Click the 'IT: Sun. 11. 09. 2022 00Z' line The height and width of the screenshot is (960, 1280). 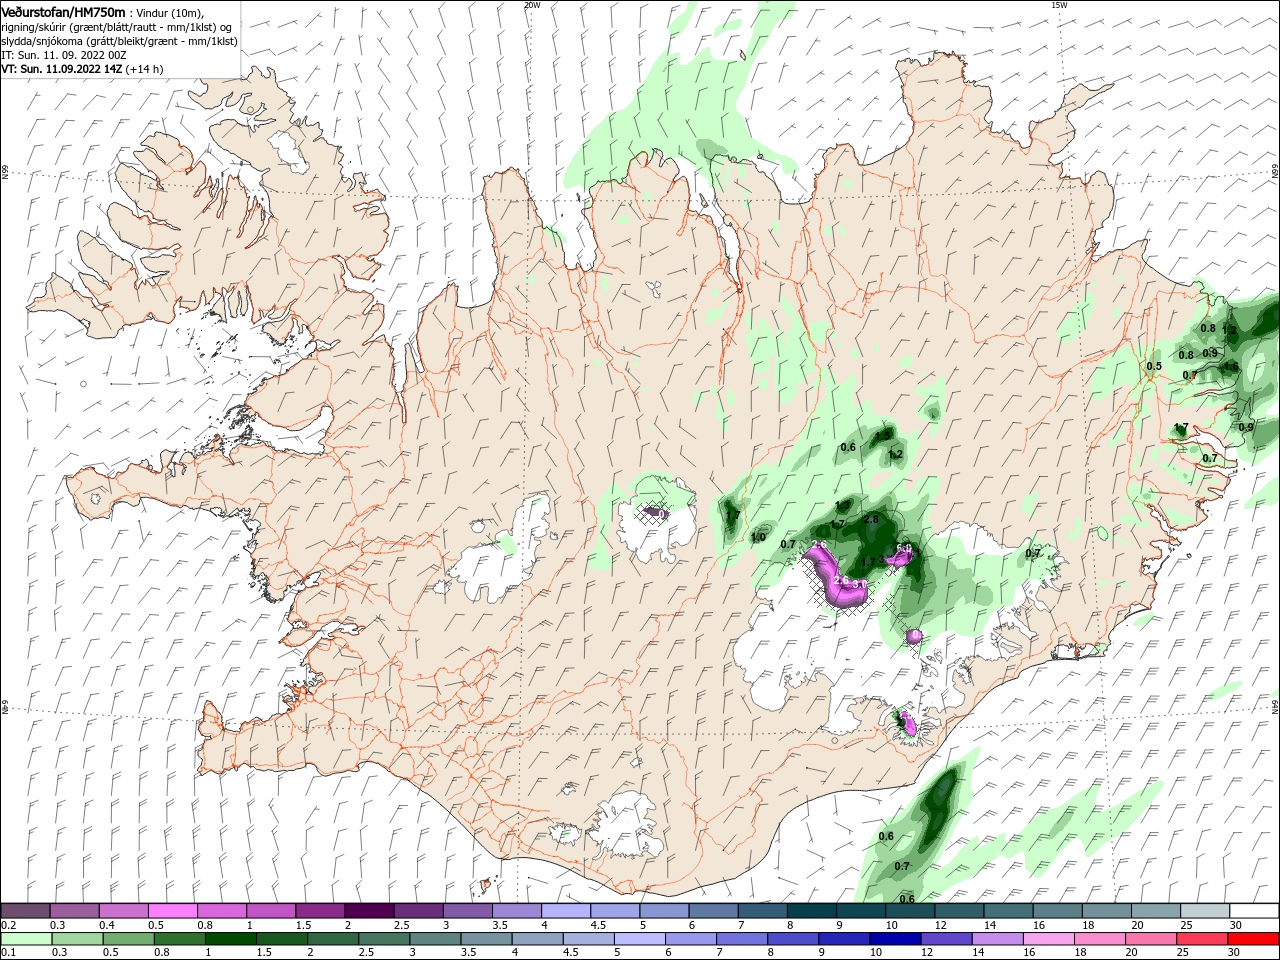[x=63, y=55]
